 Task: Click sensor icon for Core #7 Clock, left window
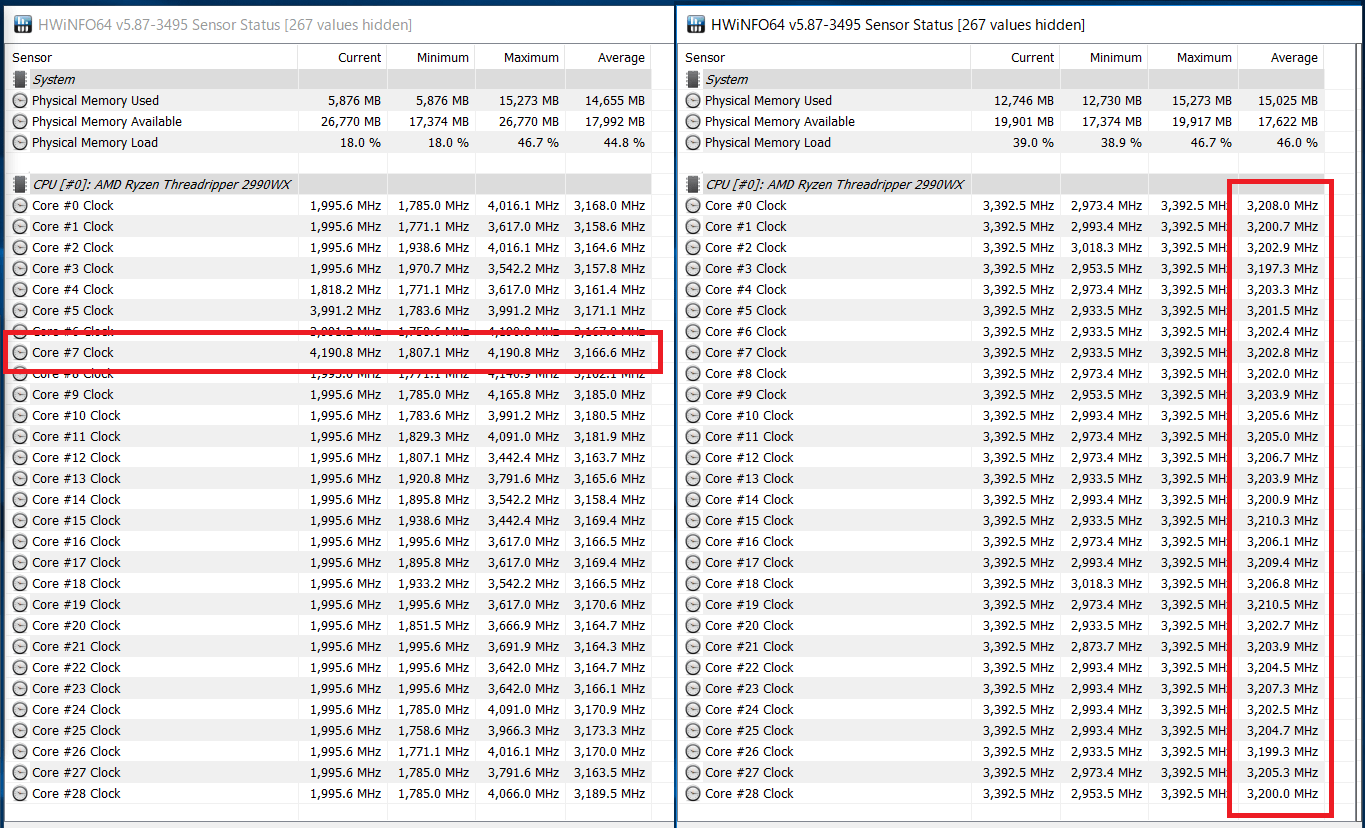pos(20,352)
